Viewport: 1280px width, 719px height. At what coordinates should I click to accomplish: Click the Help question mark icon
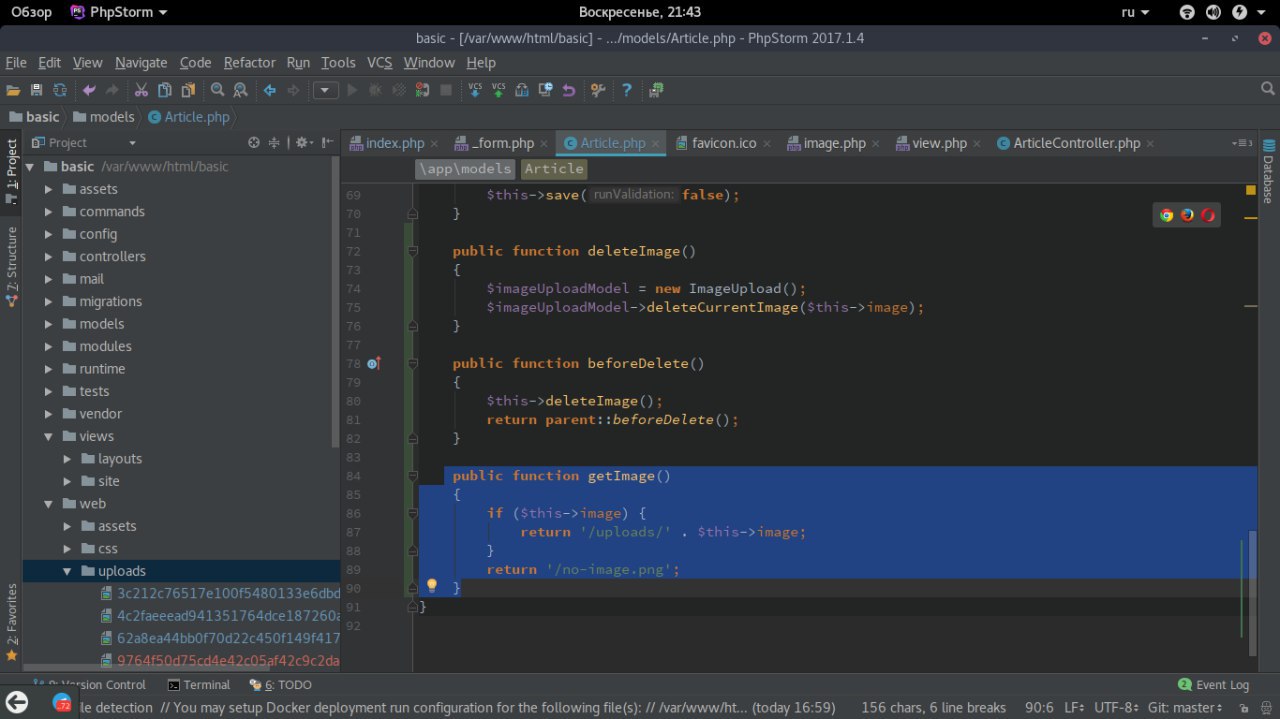pos(627,90)
